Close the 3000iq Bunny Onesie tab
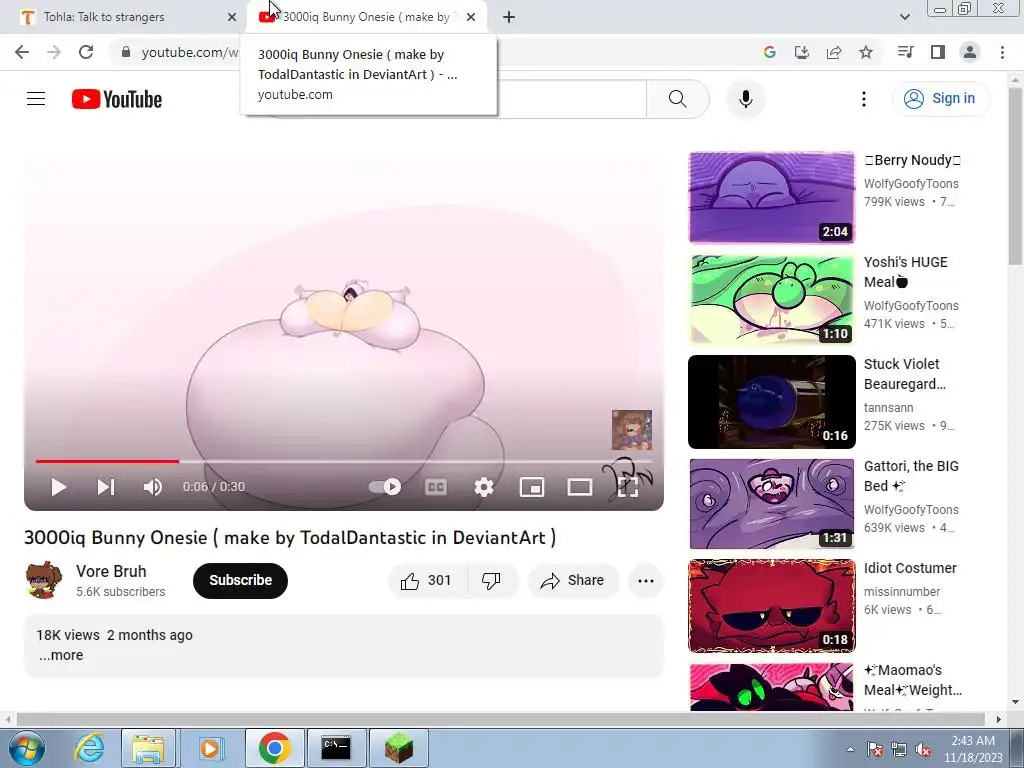The height and width of the screenshot is (768, 1024). point(471,17)
